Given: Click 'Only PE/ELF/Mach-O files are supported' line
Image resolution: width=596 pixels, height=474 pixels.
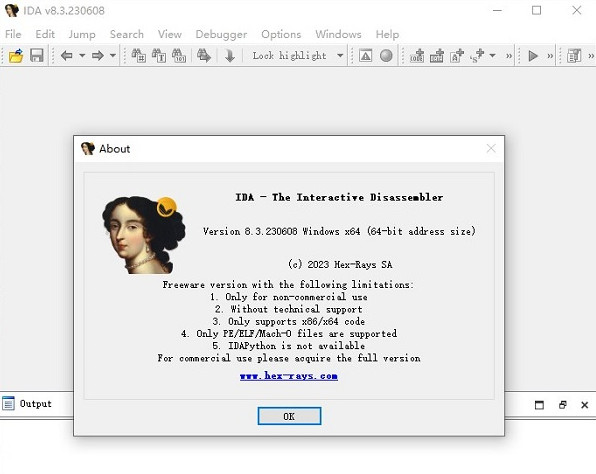Looking at the screenshot, I should pyautogui.click(x=289, y=334).
